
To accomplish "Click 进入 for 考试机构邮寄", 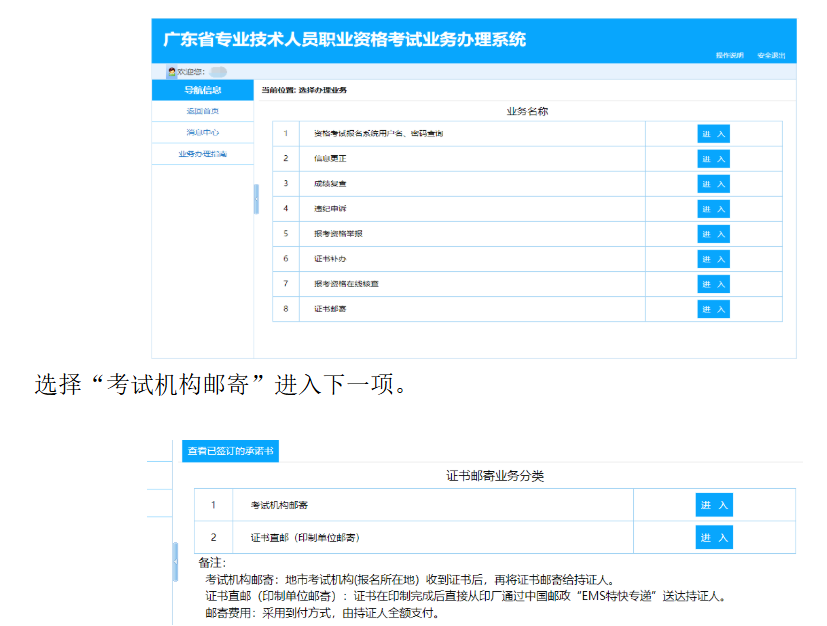I will [x=714, y=505].
